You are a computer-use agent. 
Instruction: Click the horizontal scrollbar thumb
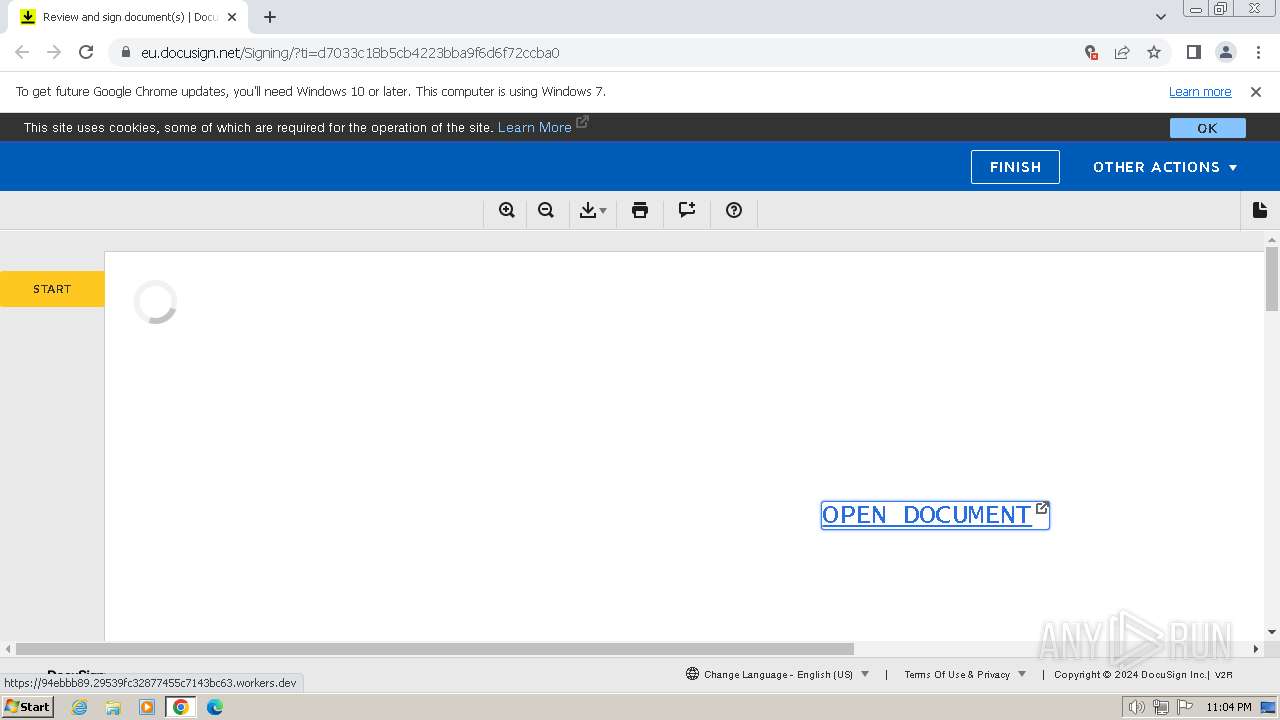pyautogui.click(x=435, y=649)
